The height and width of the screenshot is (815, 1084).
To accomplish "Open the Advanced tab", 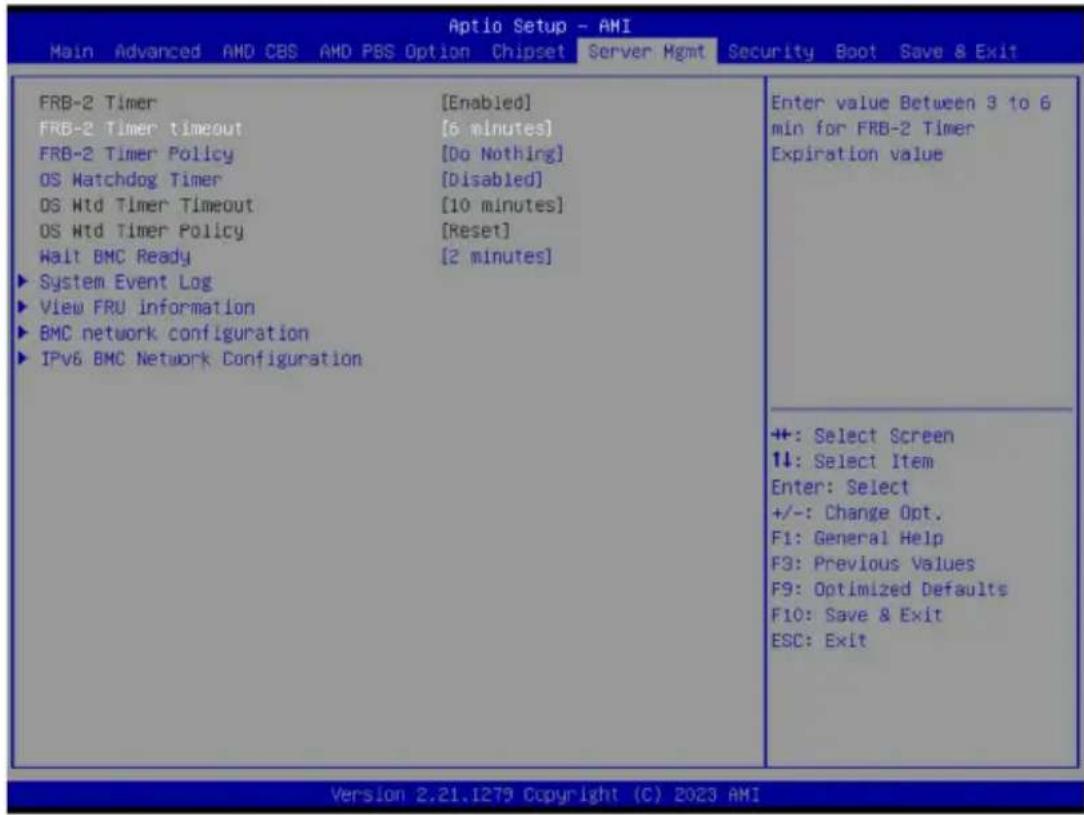I will tap(158, 52).
